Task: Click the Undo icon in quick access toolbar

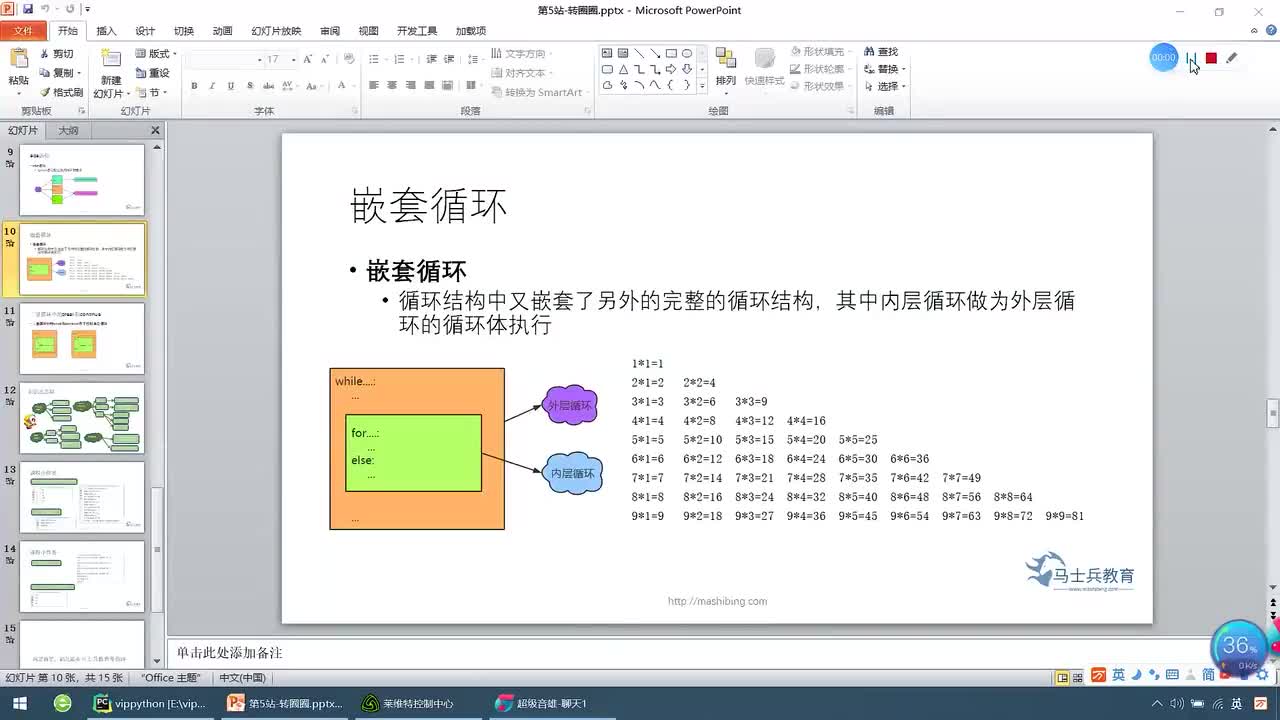Action: coord(45,9)
